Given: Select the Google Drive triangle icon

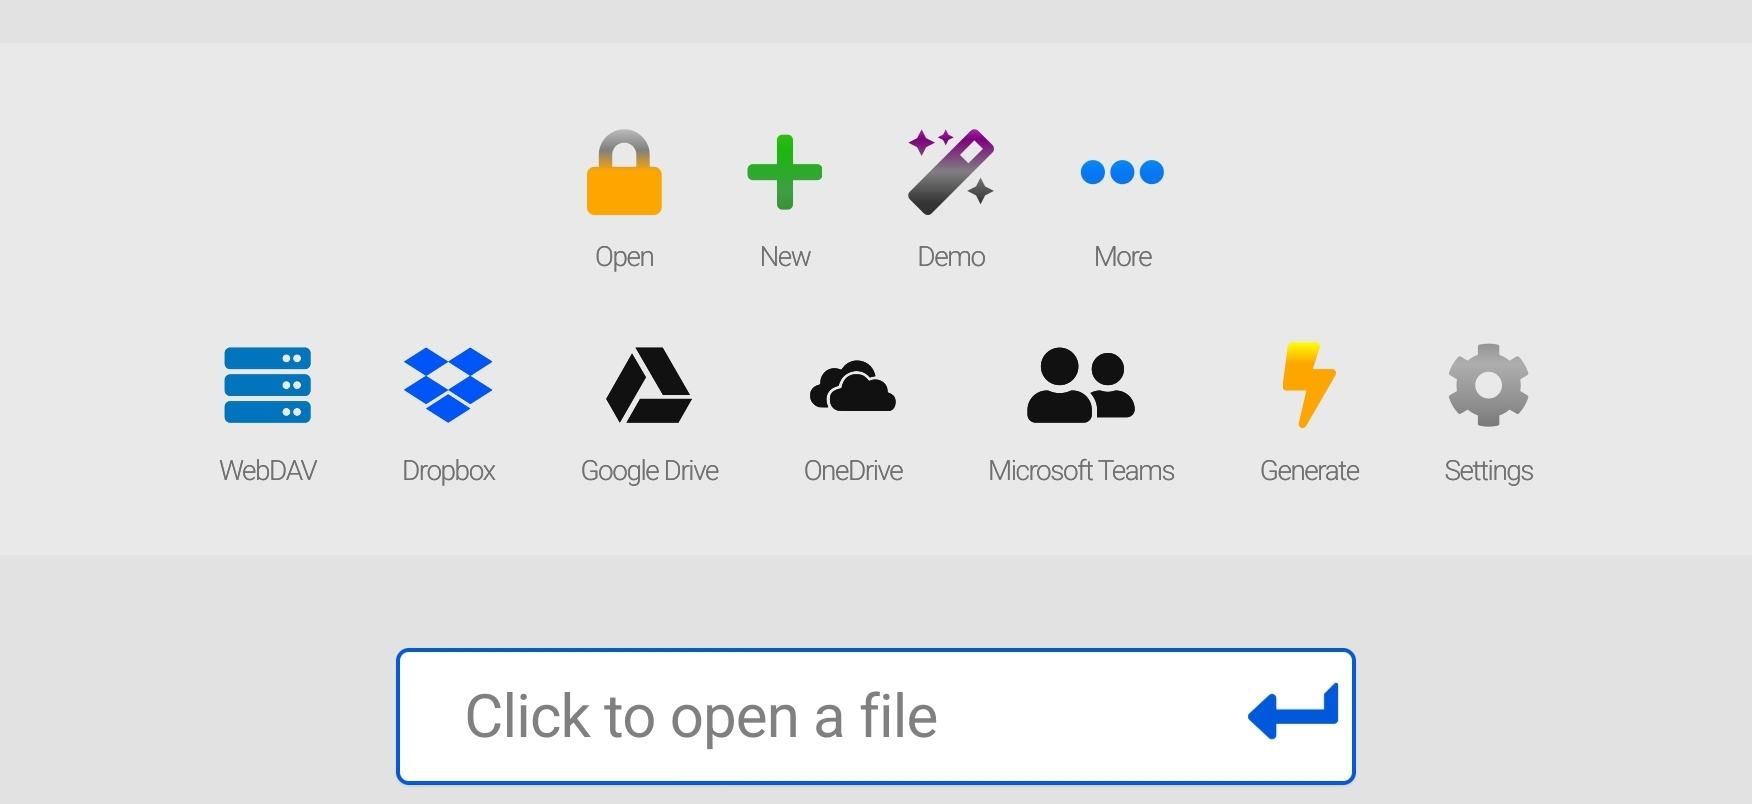Looking at the screenshot, I should pos(649,385).
